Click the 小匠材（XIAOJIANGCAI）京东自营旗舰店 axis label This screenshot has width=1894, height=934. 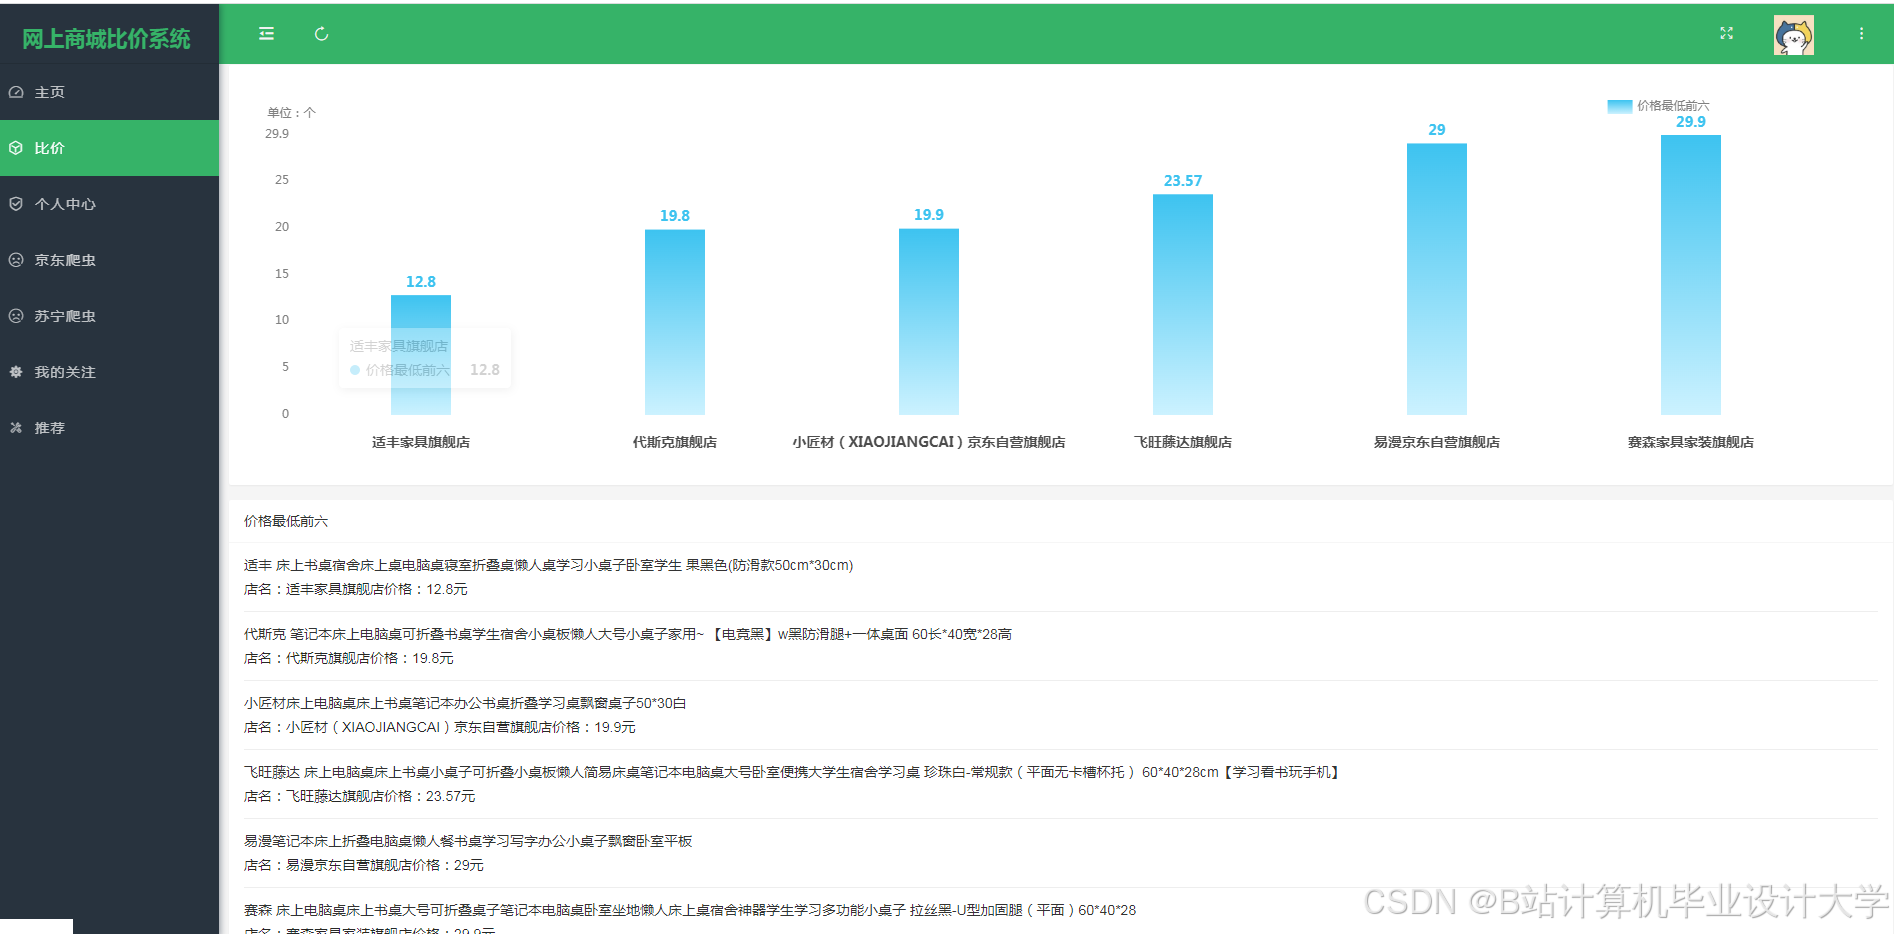[928, 442]
